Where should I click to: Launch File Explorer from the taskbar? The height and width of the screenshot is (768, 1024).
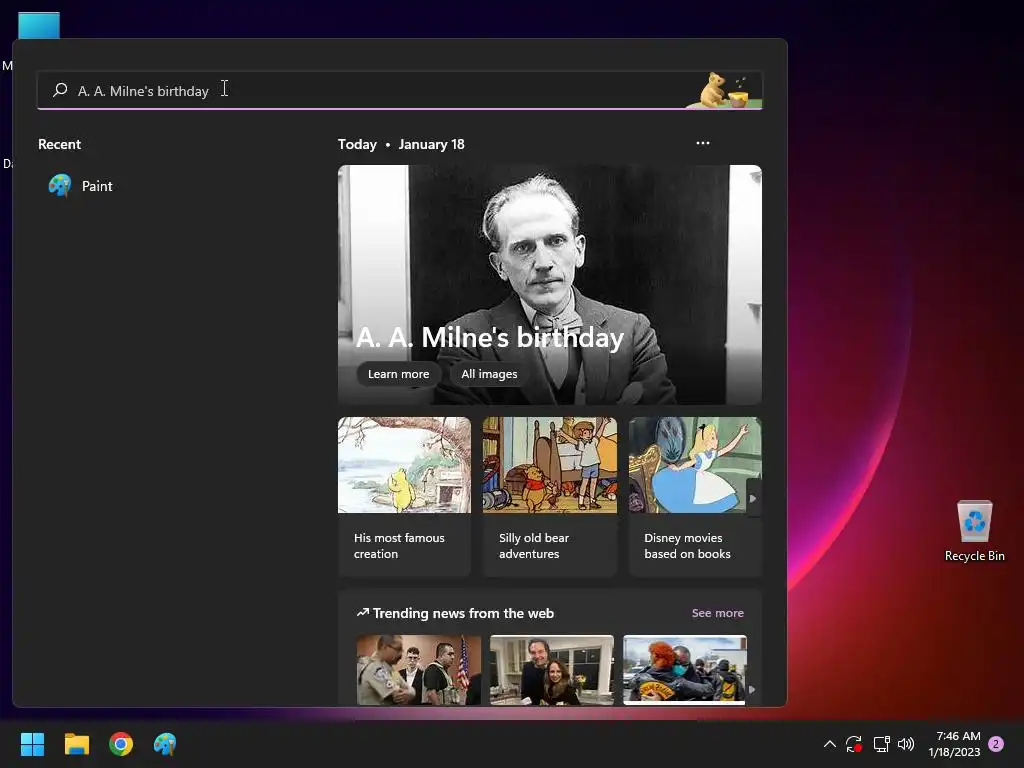click(76, 744)
